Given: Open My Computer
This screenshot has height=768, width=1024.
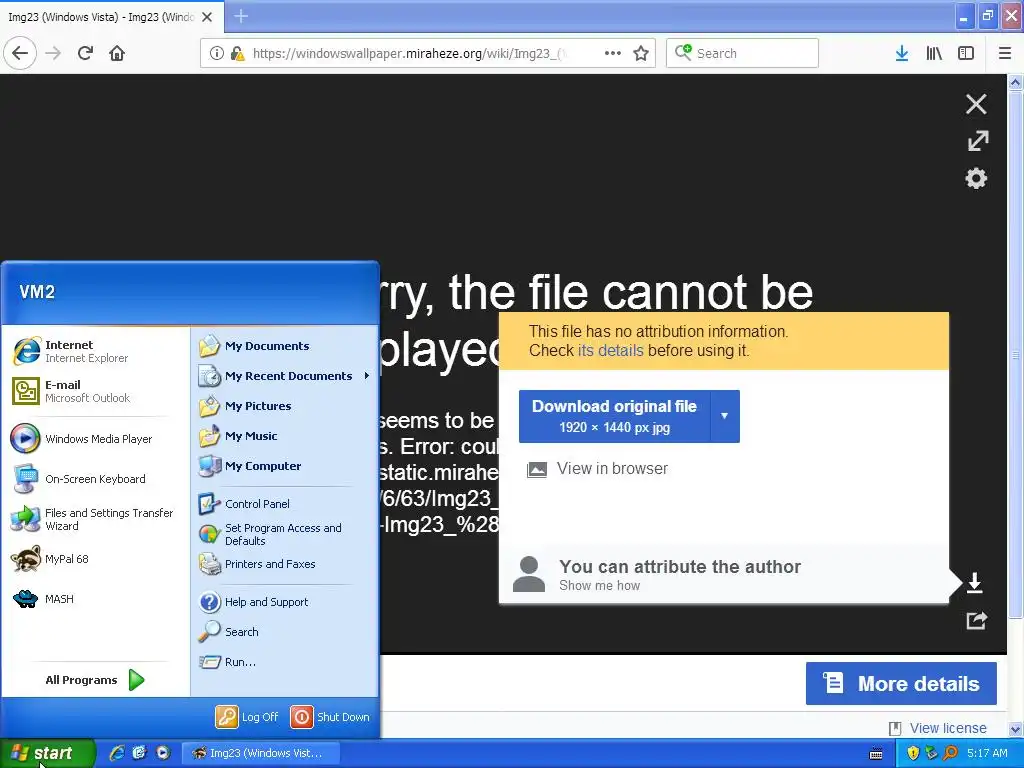Looking at the screenshot, I should [284, 466].
